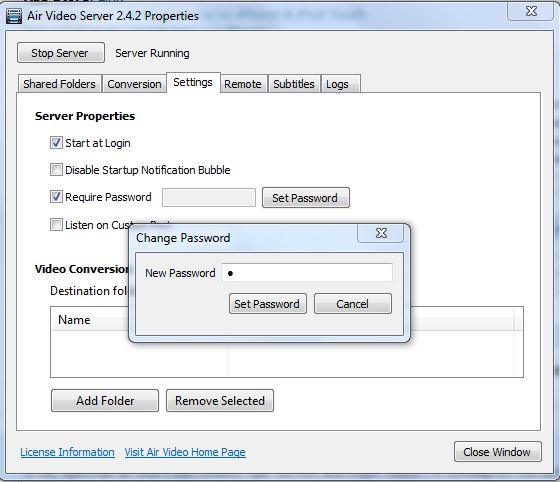The image size is (560, 482).
Task: Focus the New Password input field
Action: 307,273
